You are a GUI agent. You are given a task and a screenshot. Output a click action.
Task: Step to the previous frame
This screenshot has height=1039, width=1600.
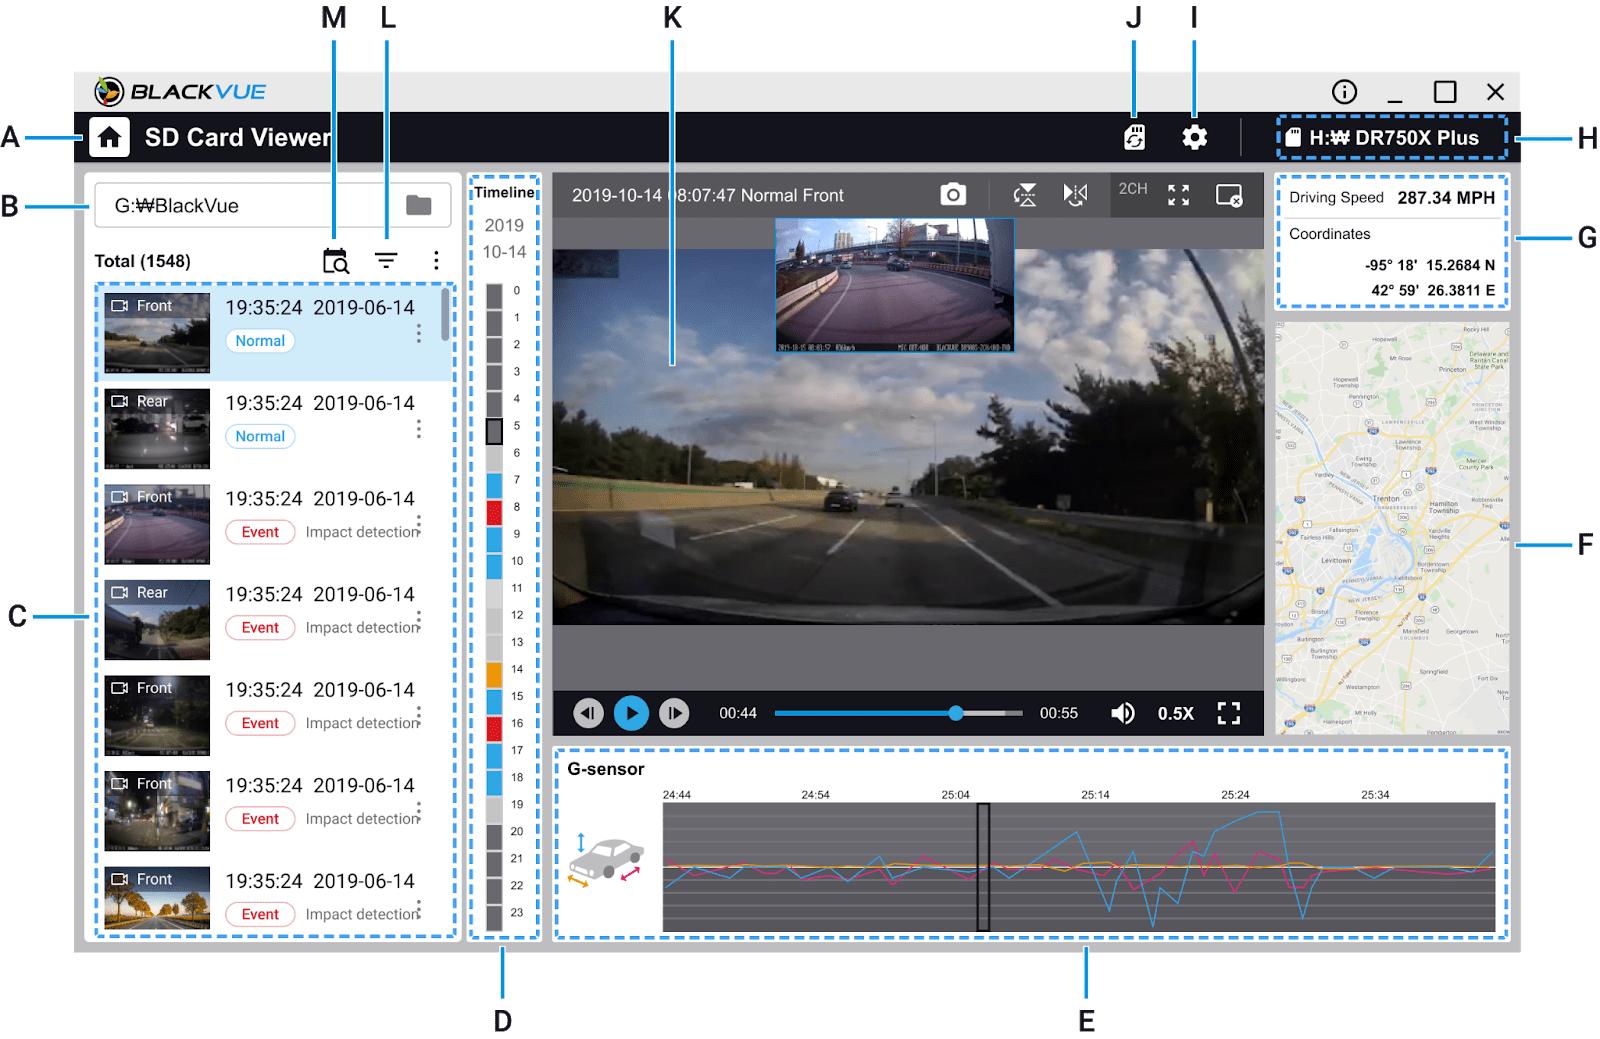pos(588,713)
